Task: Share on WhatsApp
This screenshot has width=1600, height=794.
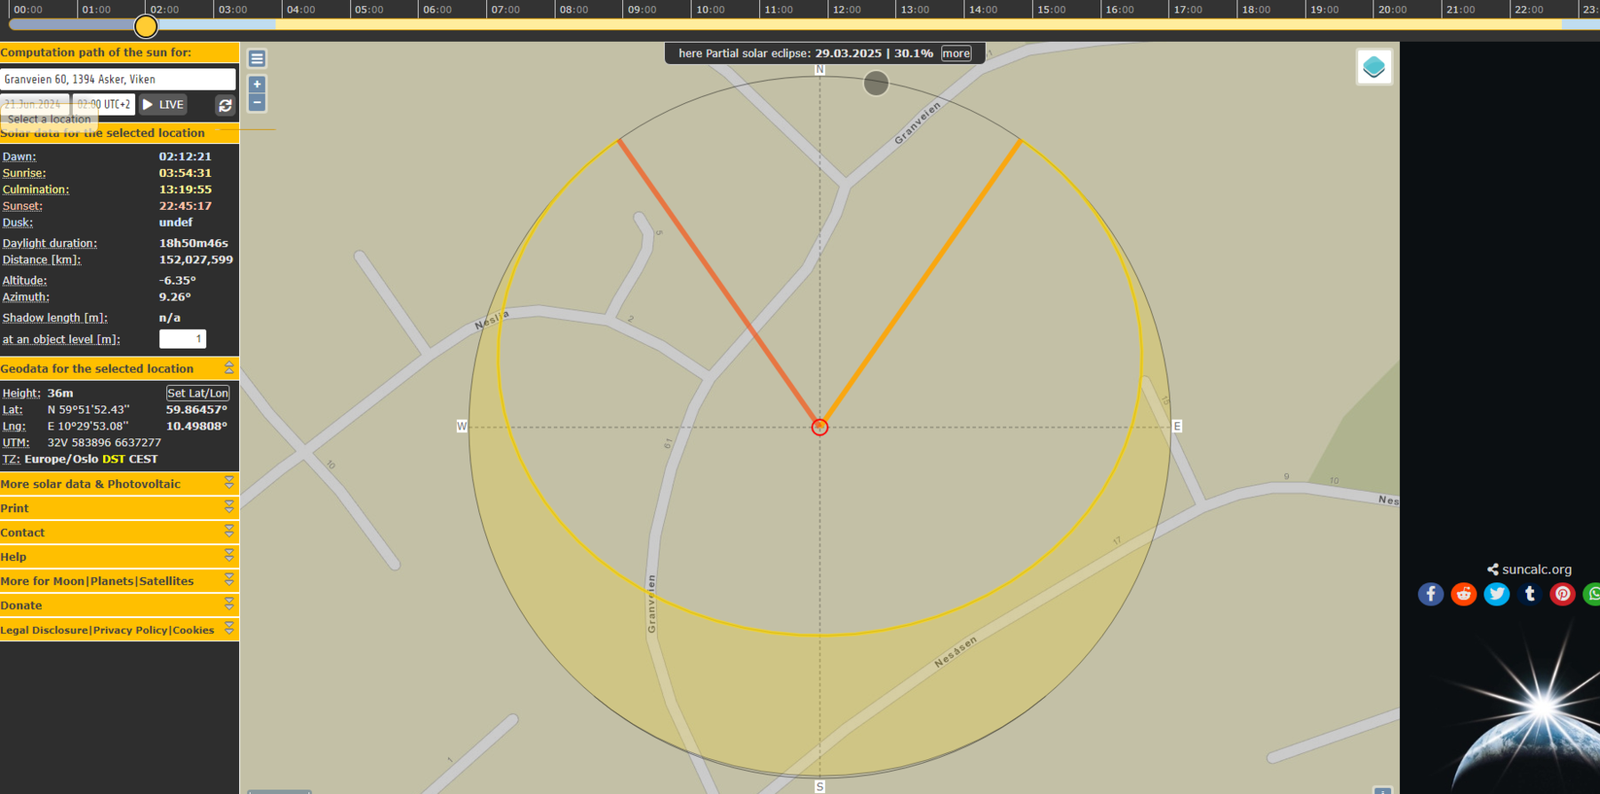Action: tap(1592, 595)
